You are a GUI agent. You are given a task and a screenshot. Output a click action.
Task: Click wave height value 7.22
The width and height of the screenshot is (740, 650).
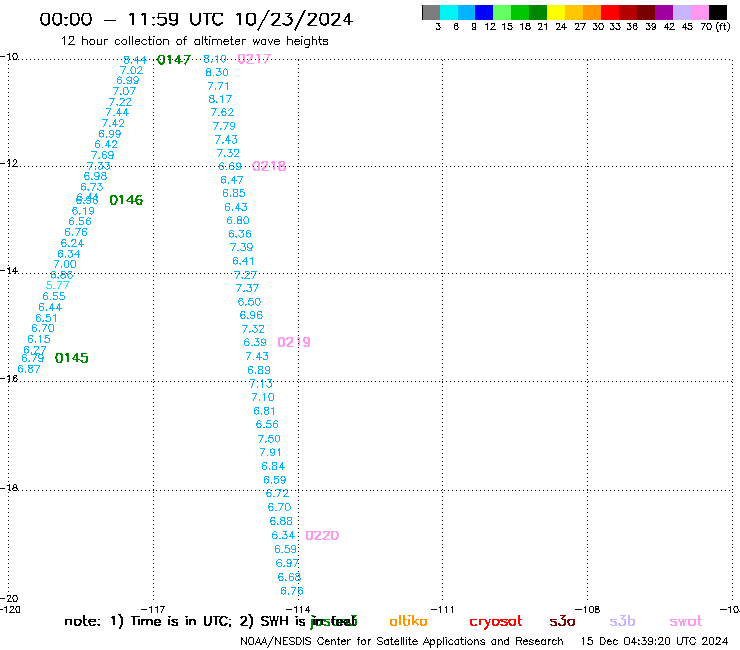[120, 102]
